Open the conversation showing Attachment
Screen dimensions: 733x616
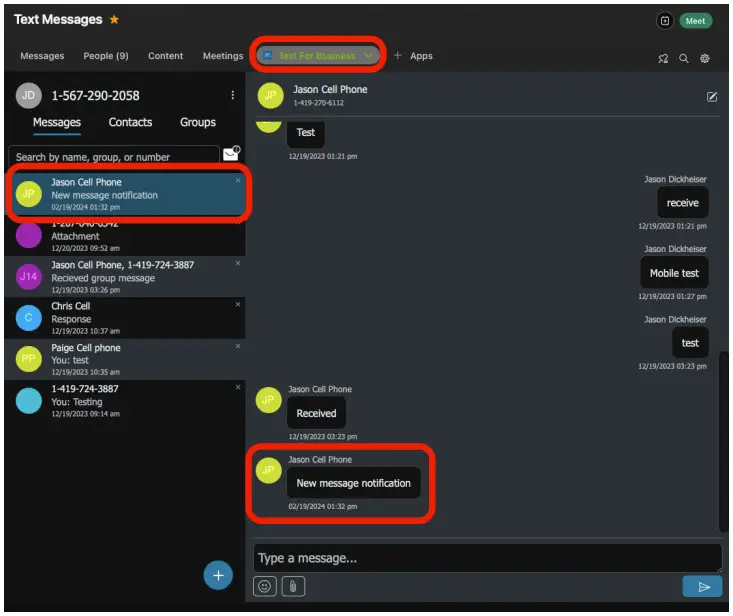125,237
